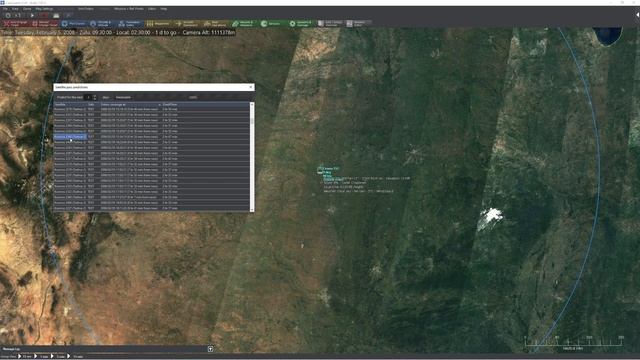
Task: Open Boat Operations
Action: [216, 24]
